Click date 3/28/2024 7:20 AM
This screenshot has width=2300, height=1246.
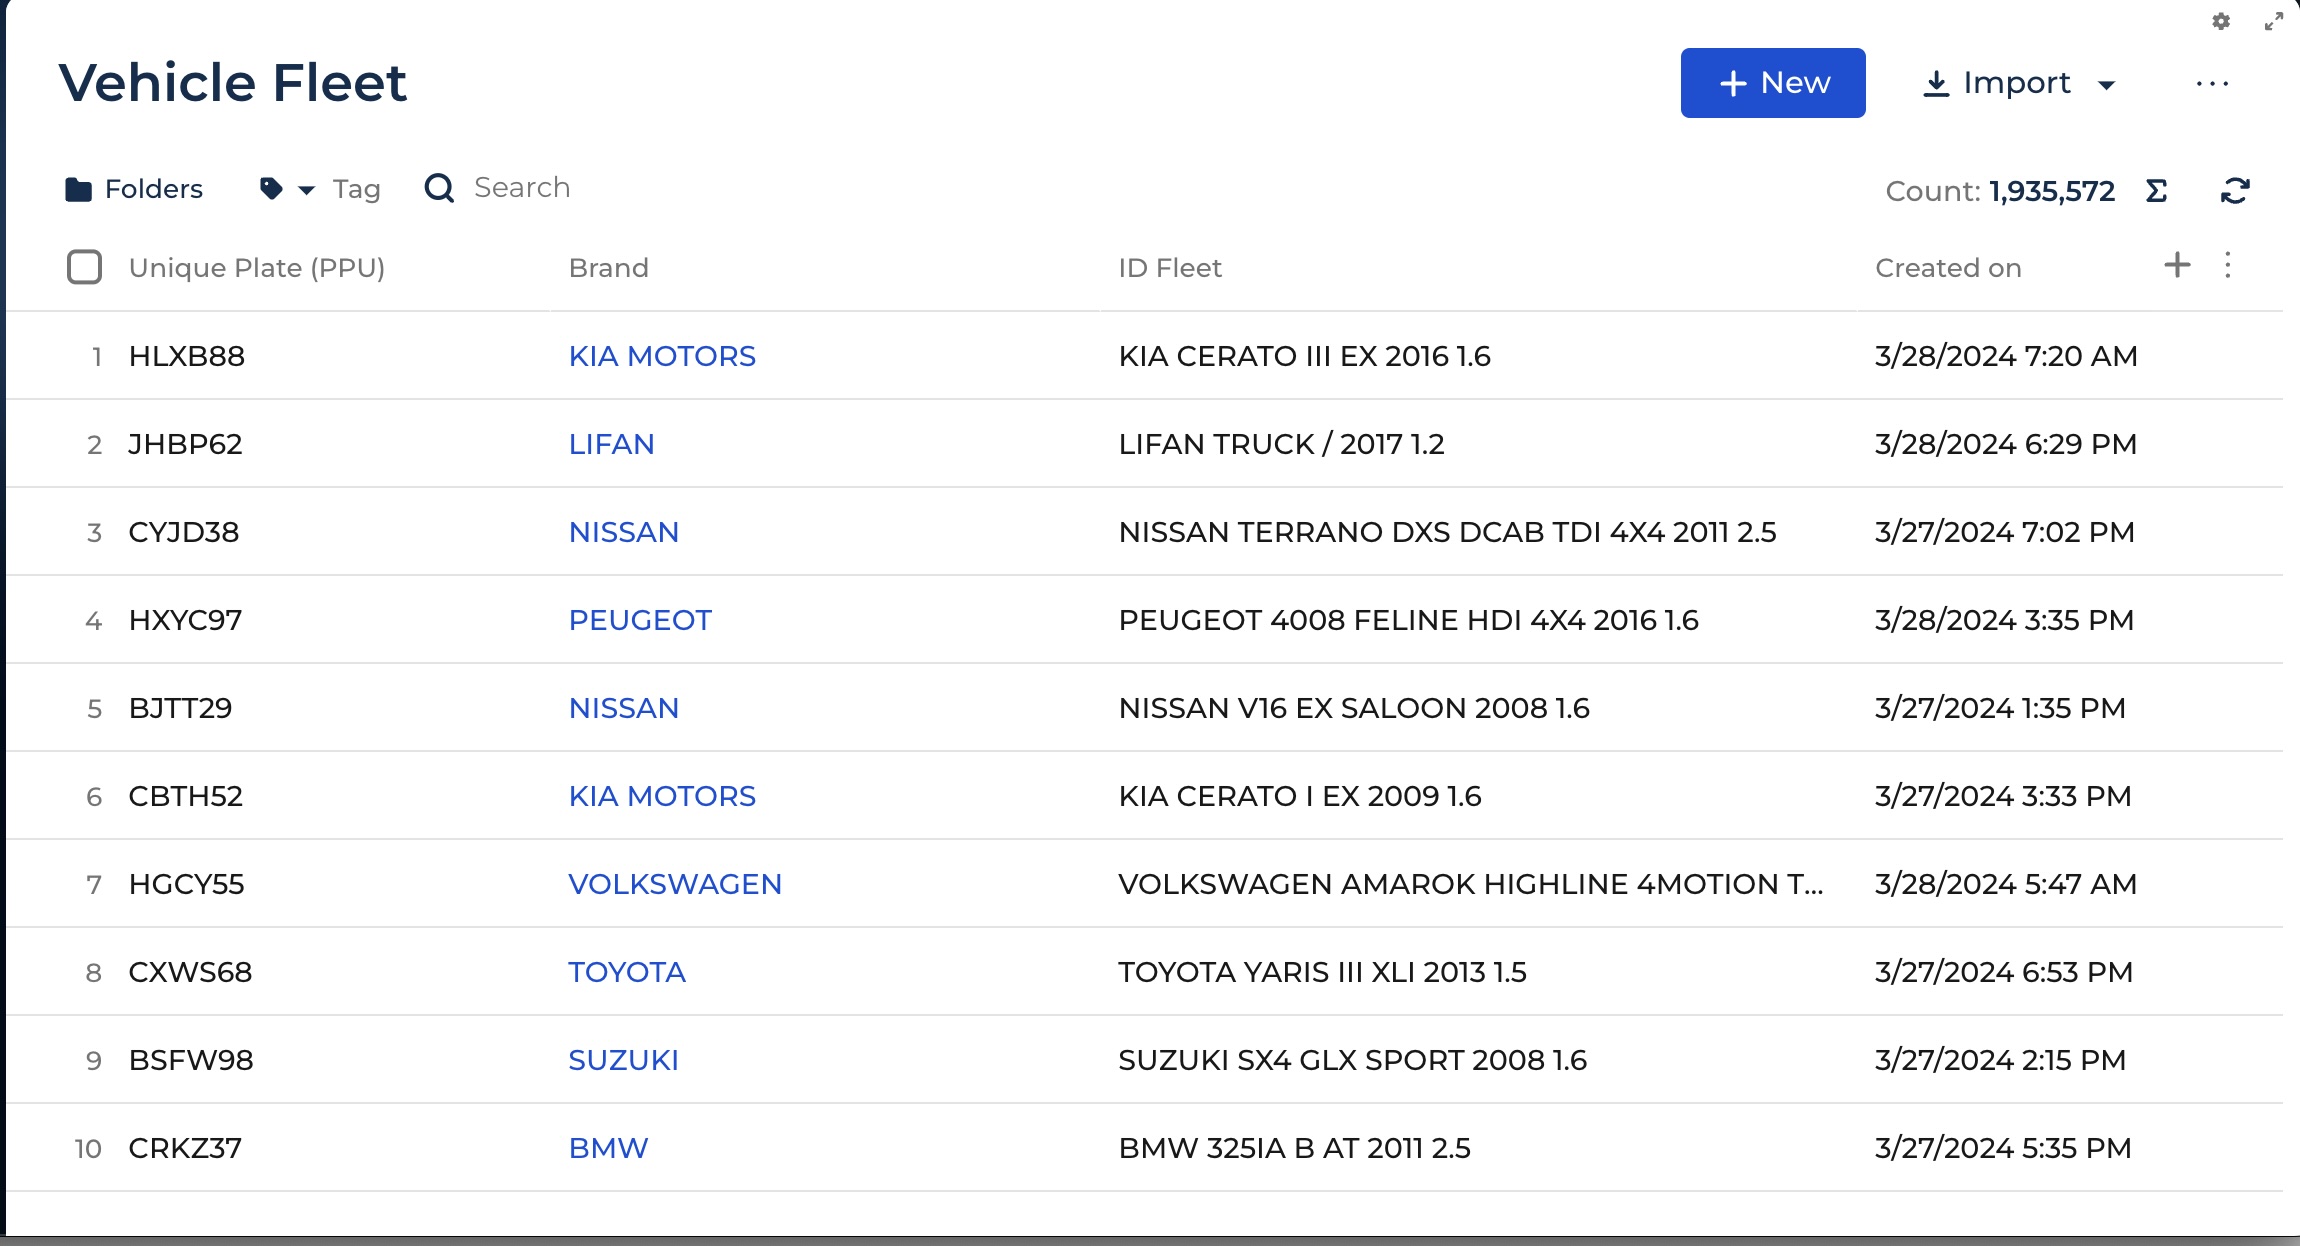2006,356
